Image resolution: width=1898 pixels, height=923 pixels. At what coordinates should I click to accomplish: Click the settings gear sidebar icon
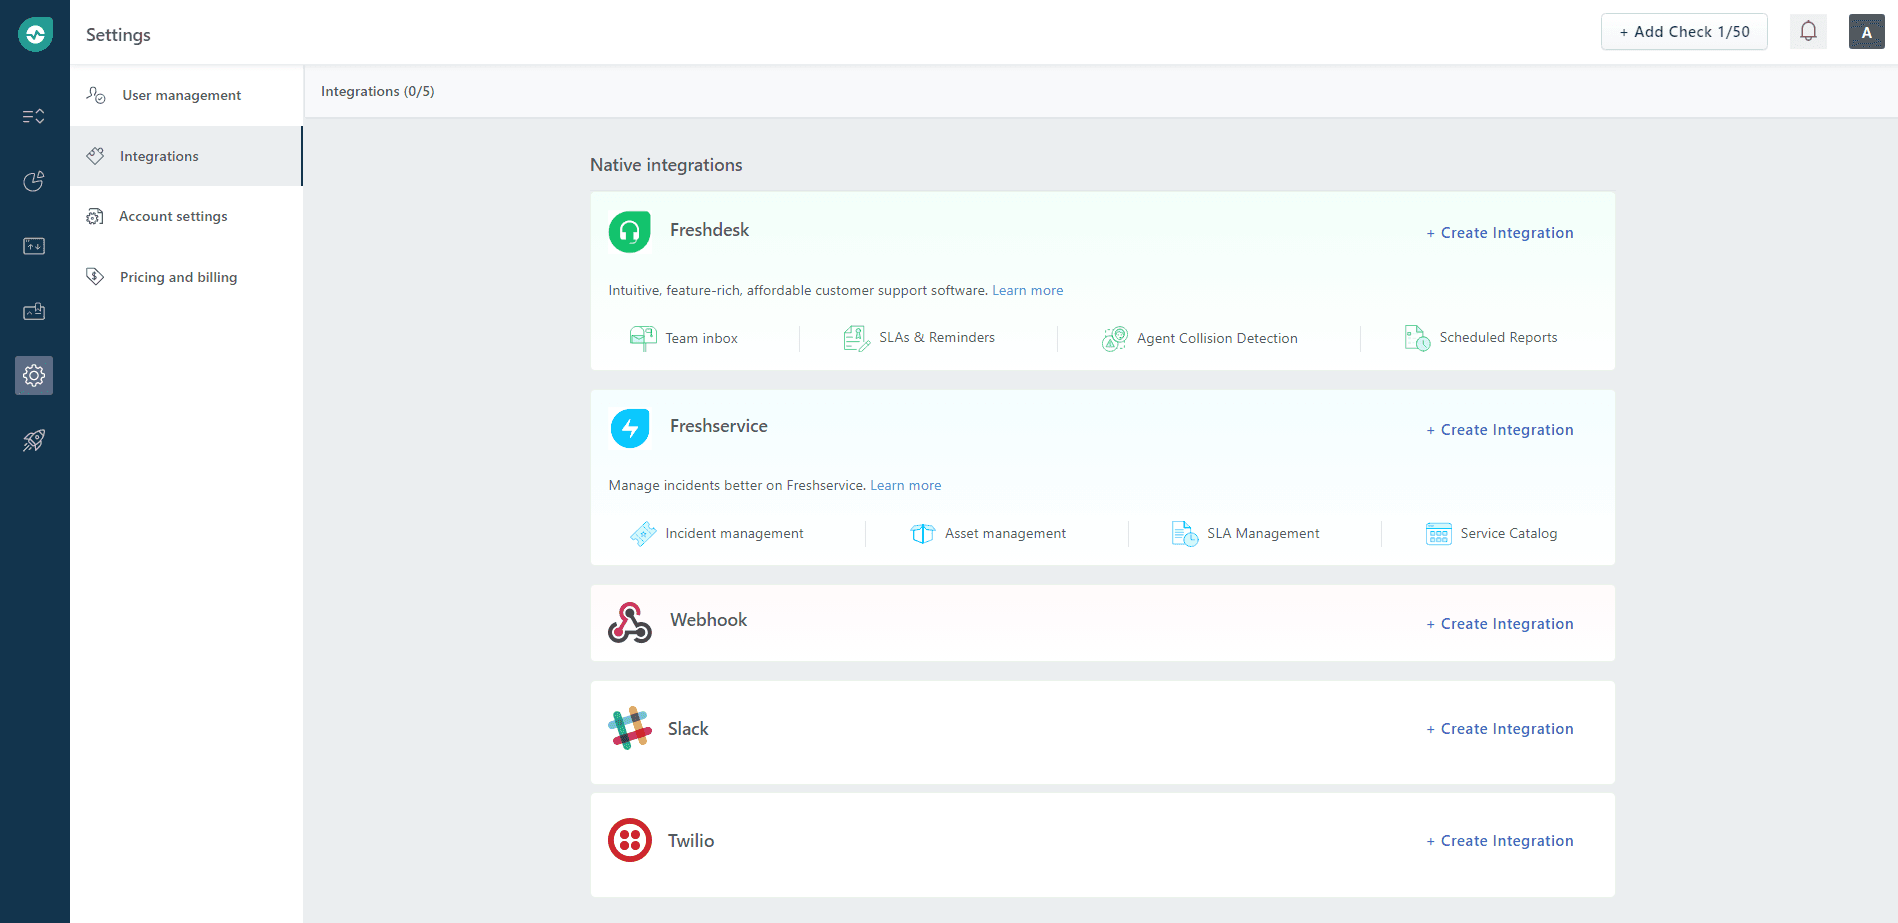(x=34, y=376)
